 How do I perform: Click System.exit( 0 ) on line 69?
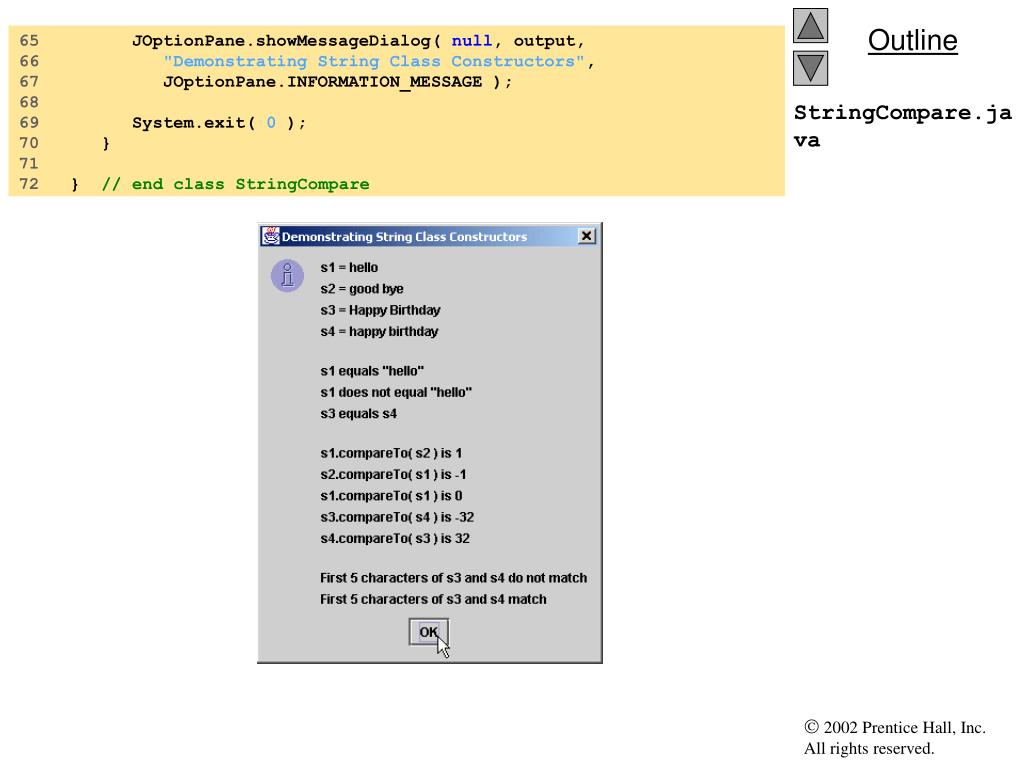[x=219, y=123]
